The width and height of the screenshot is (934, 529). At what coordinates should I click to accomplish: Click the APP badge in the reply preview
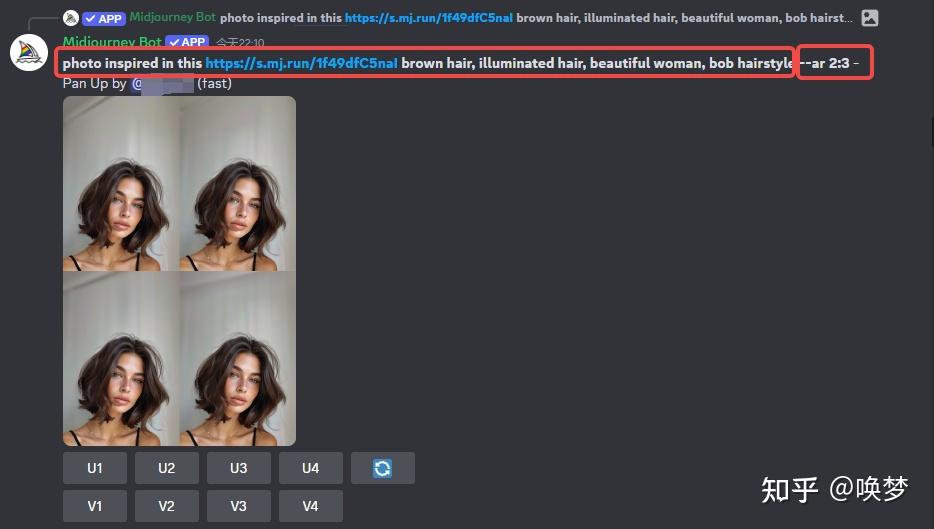click(x=104, y=18)
